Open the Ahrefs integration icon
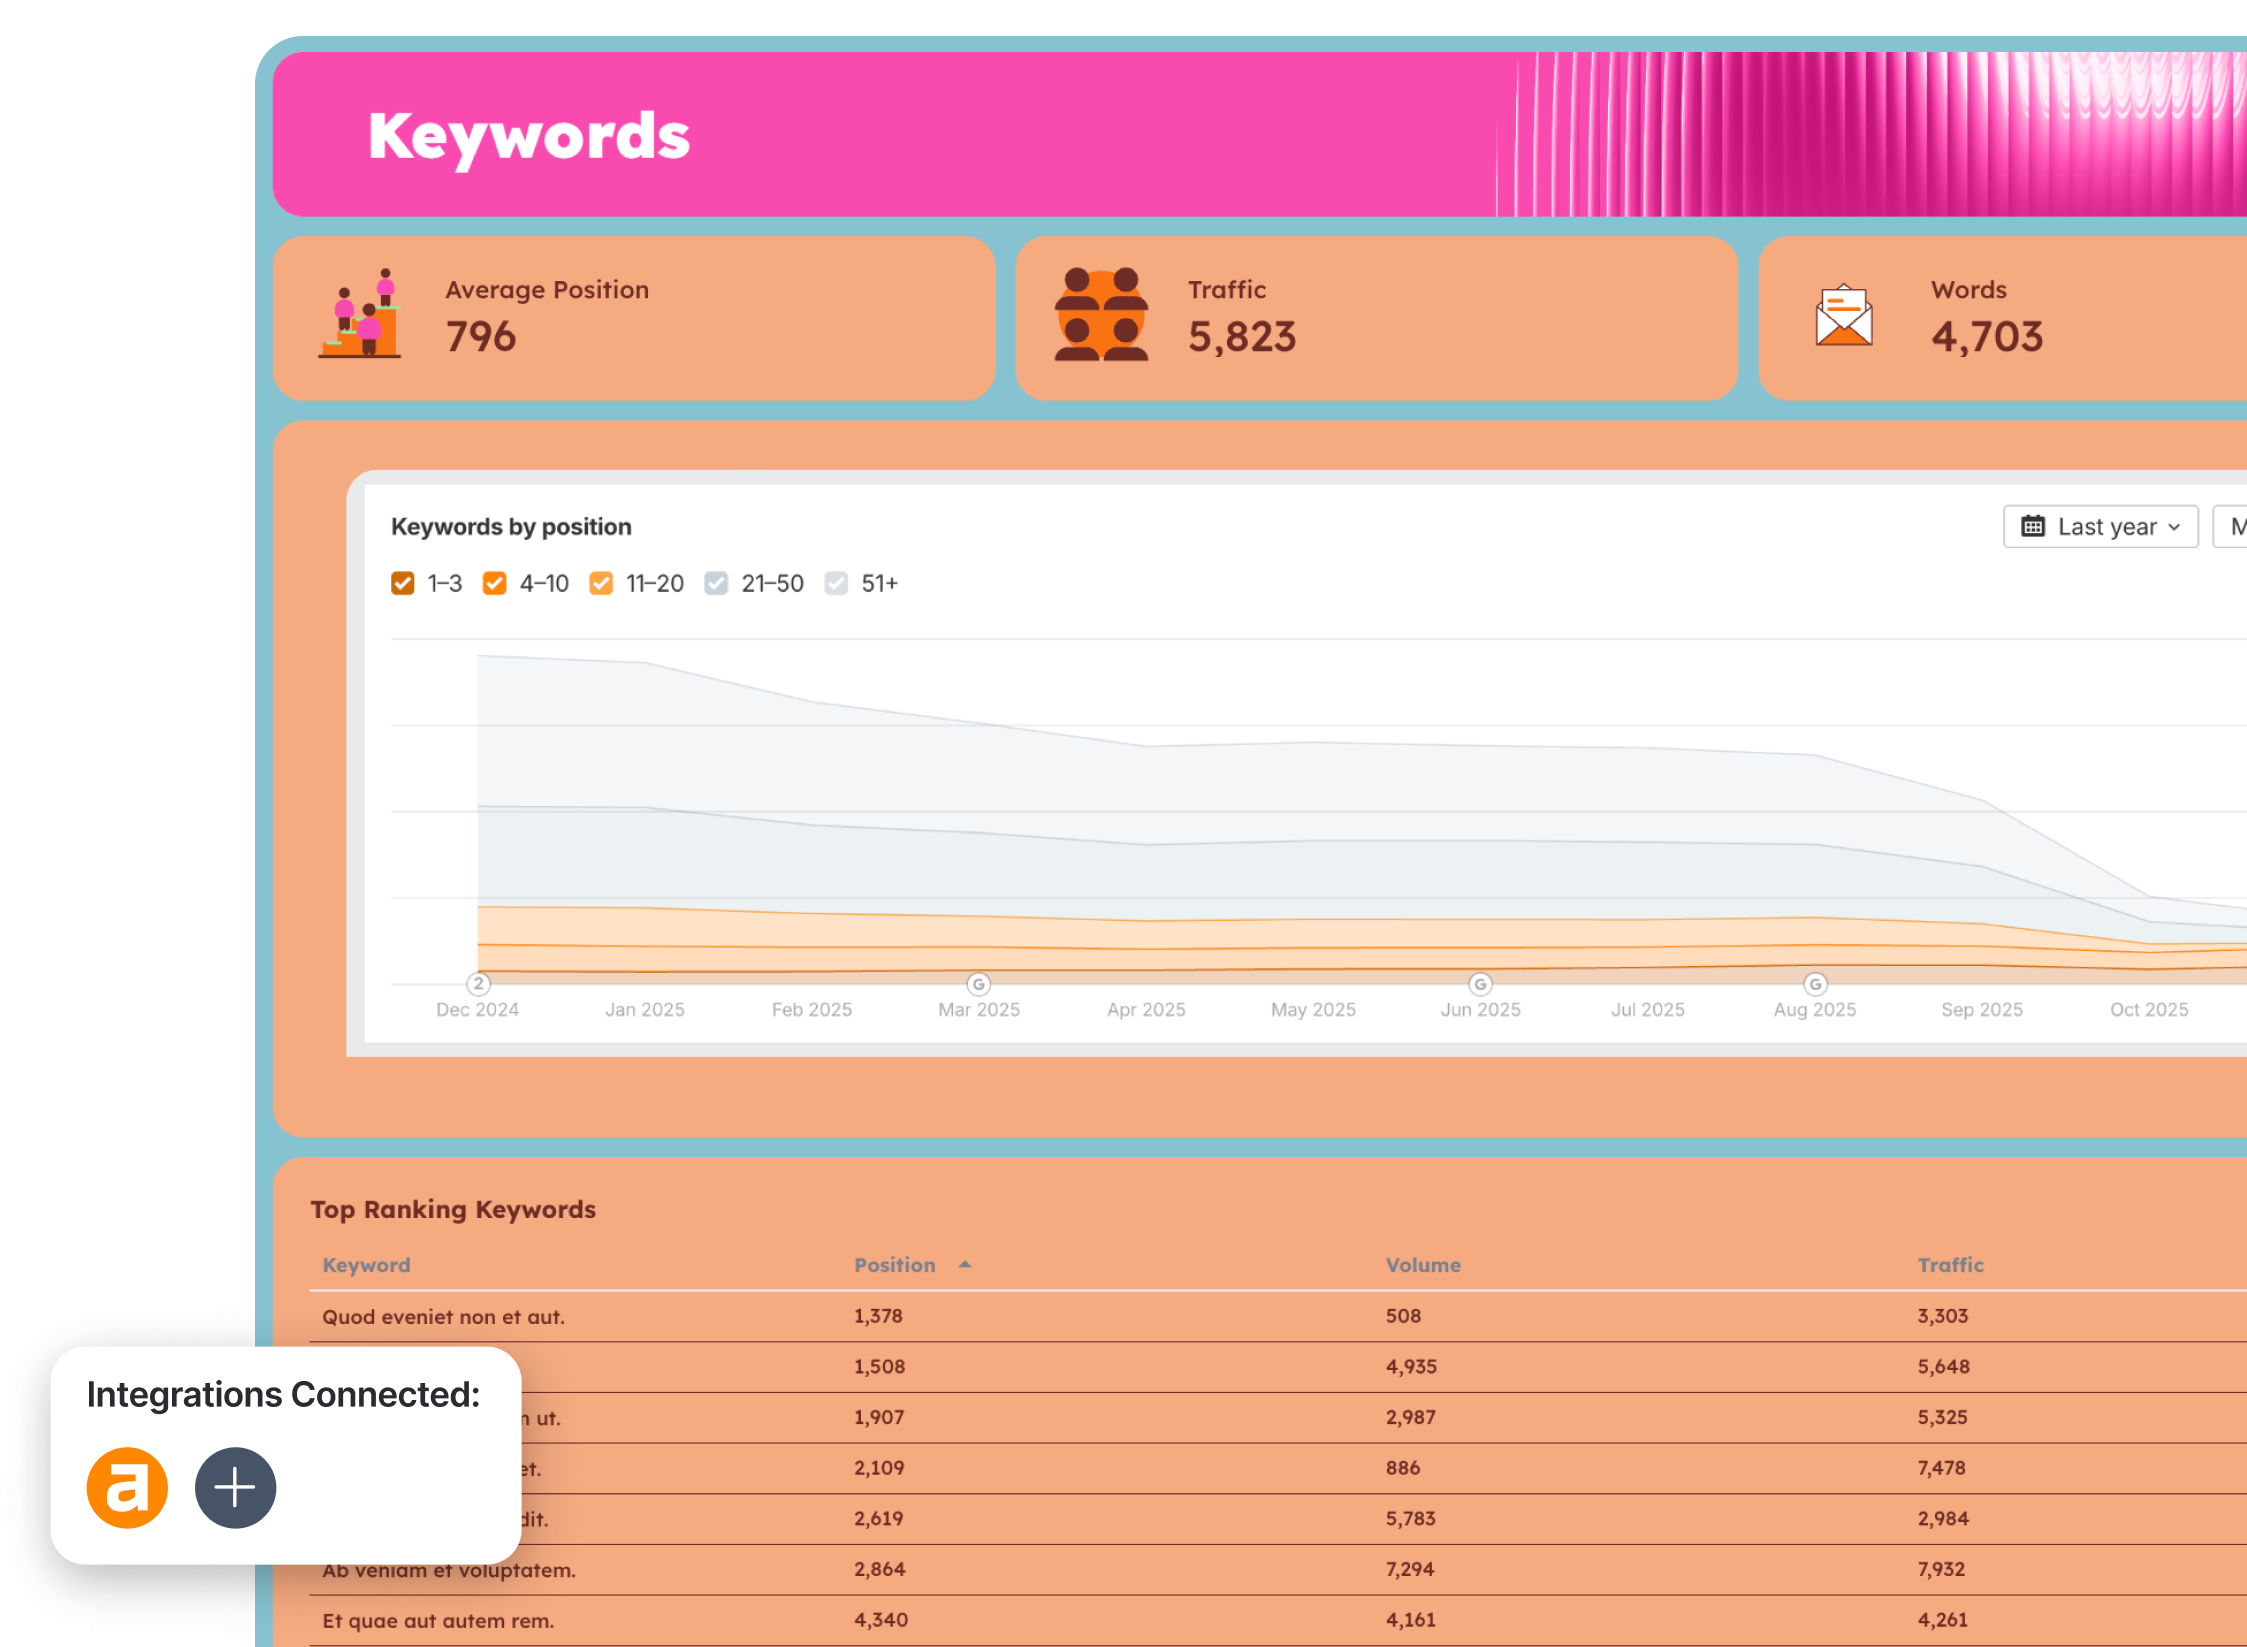2247x1647 pixels. [127, 1487]
